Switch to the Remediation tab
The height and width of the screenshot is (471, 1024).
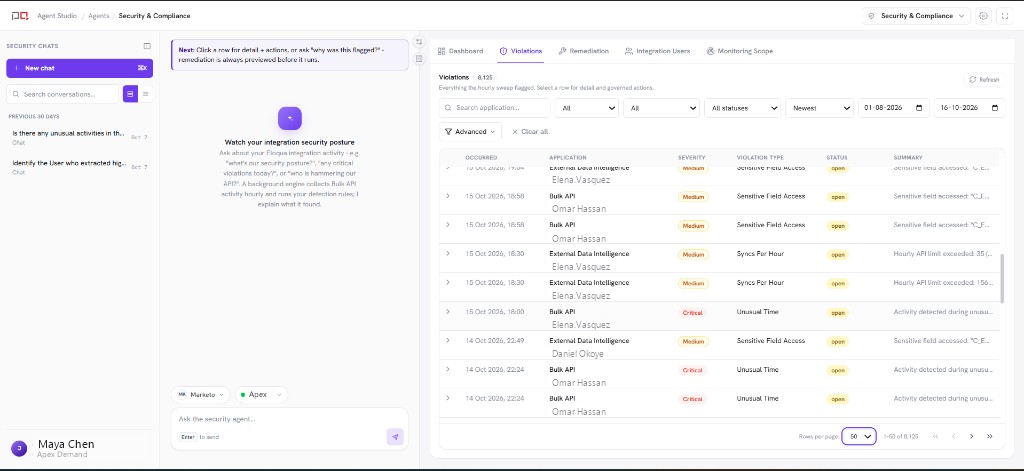[x=584, y=51]
